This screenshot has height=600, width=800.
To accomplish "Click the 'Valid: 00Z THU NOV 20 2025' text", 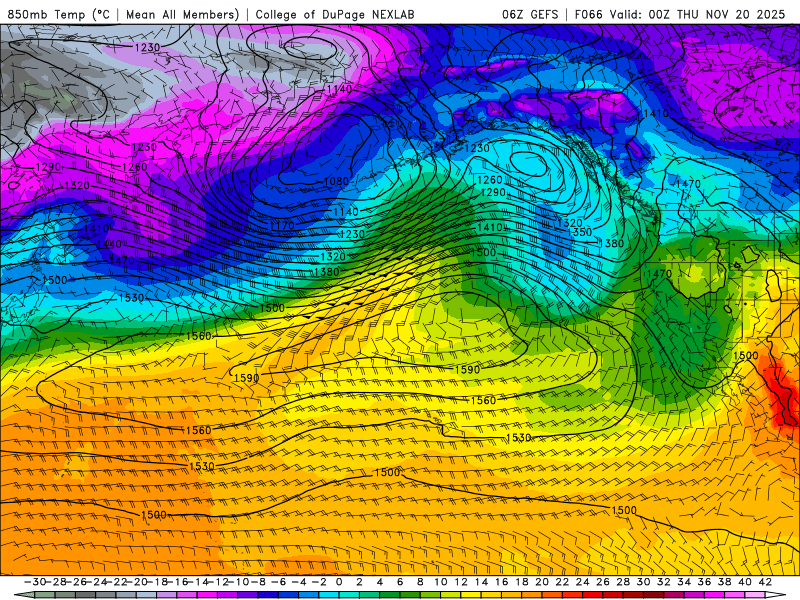I will 698,15.
